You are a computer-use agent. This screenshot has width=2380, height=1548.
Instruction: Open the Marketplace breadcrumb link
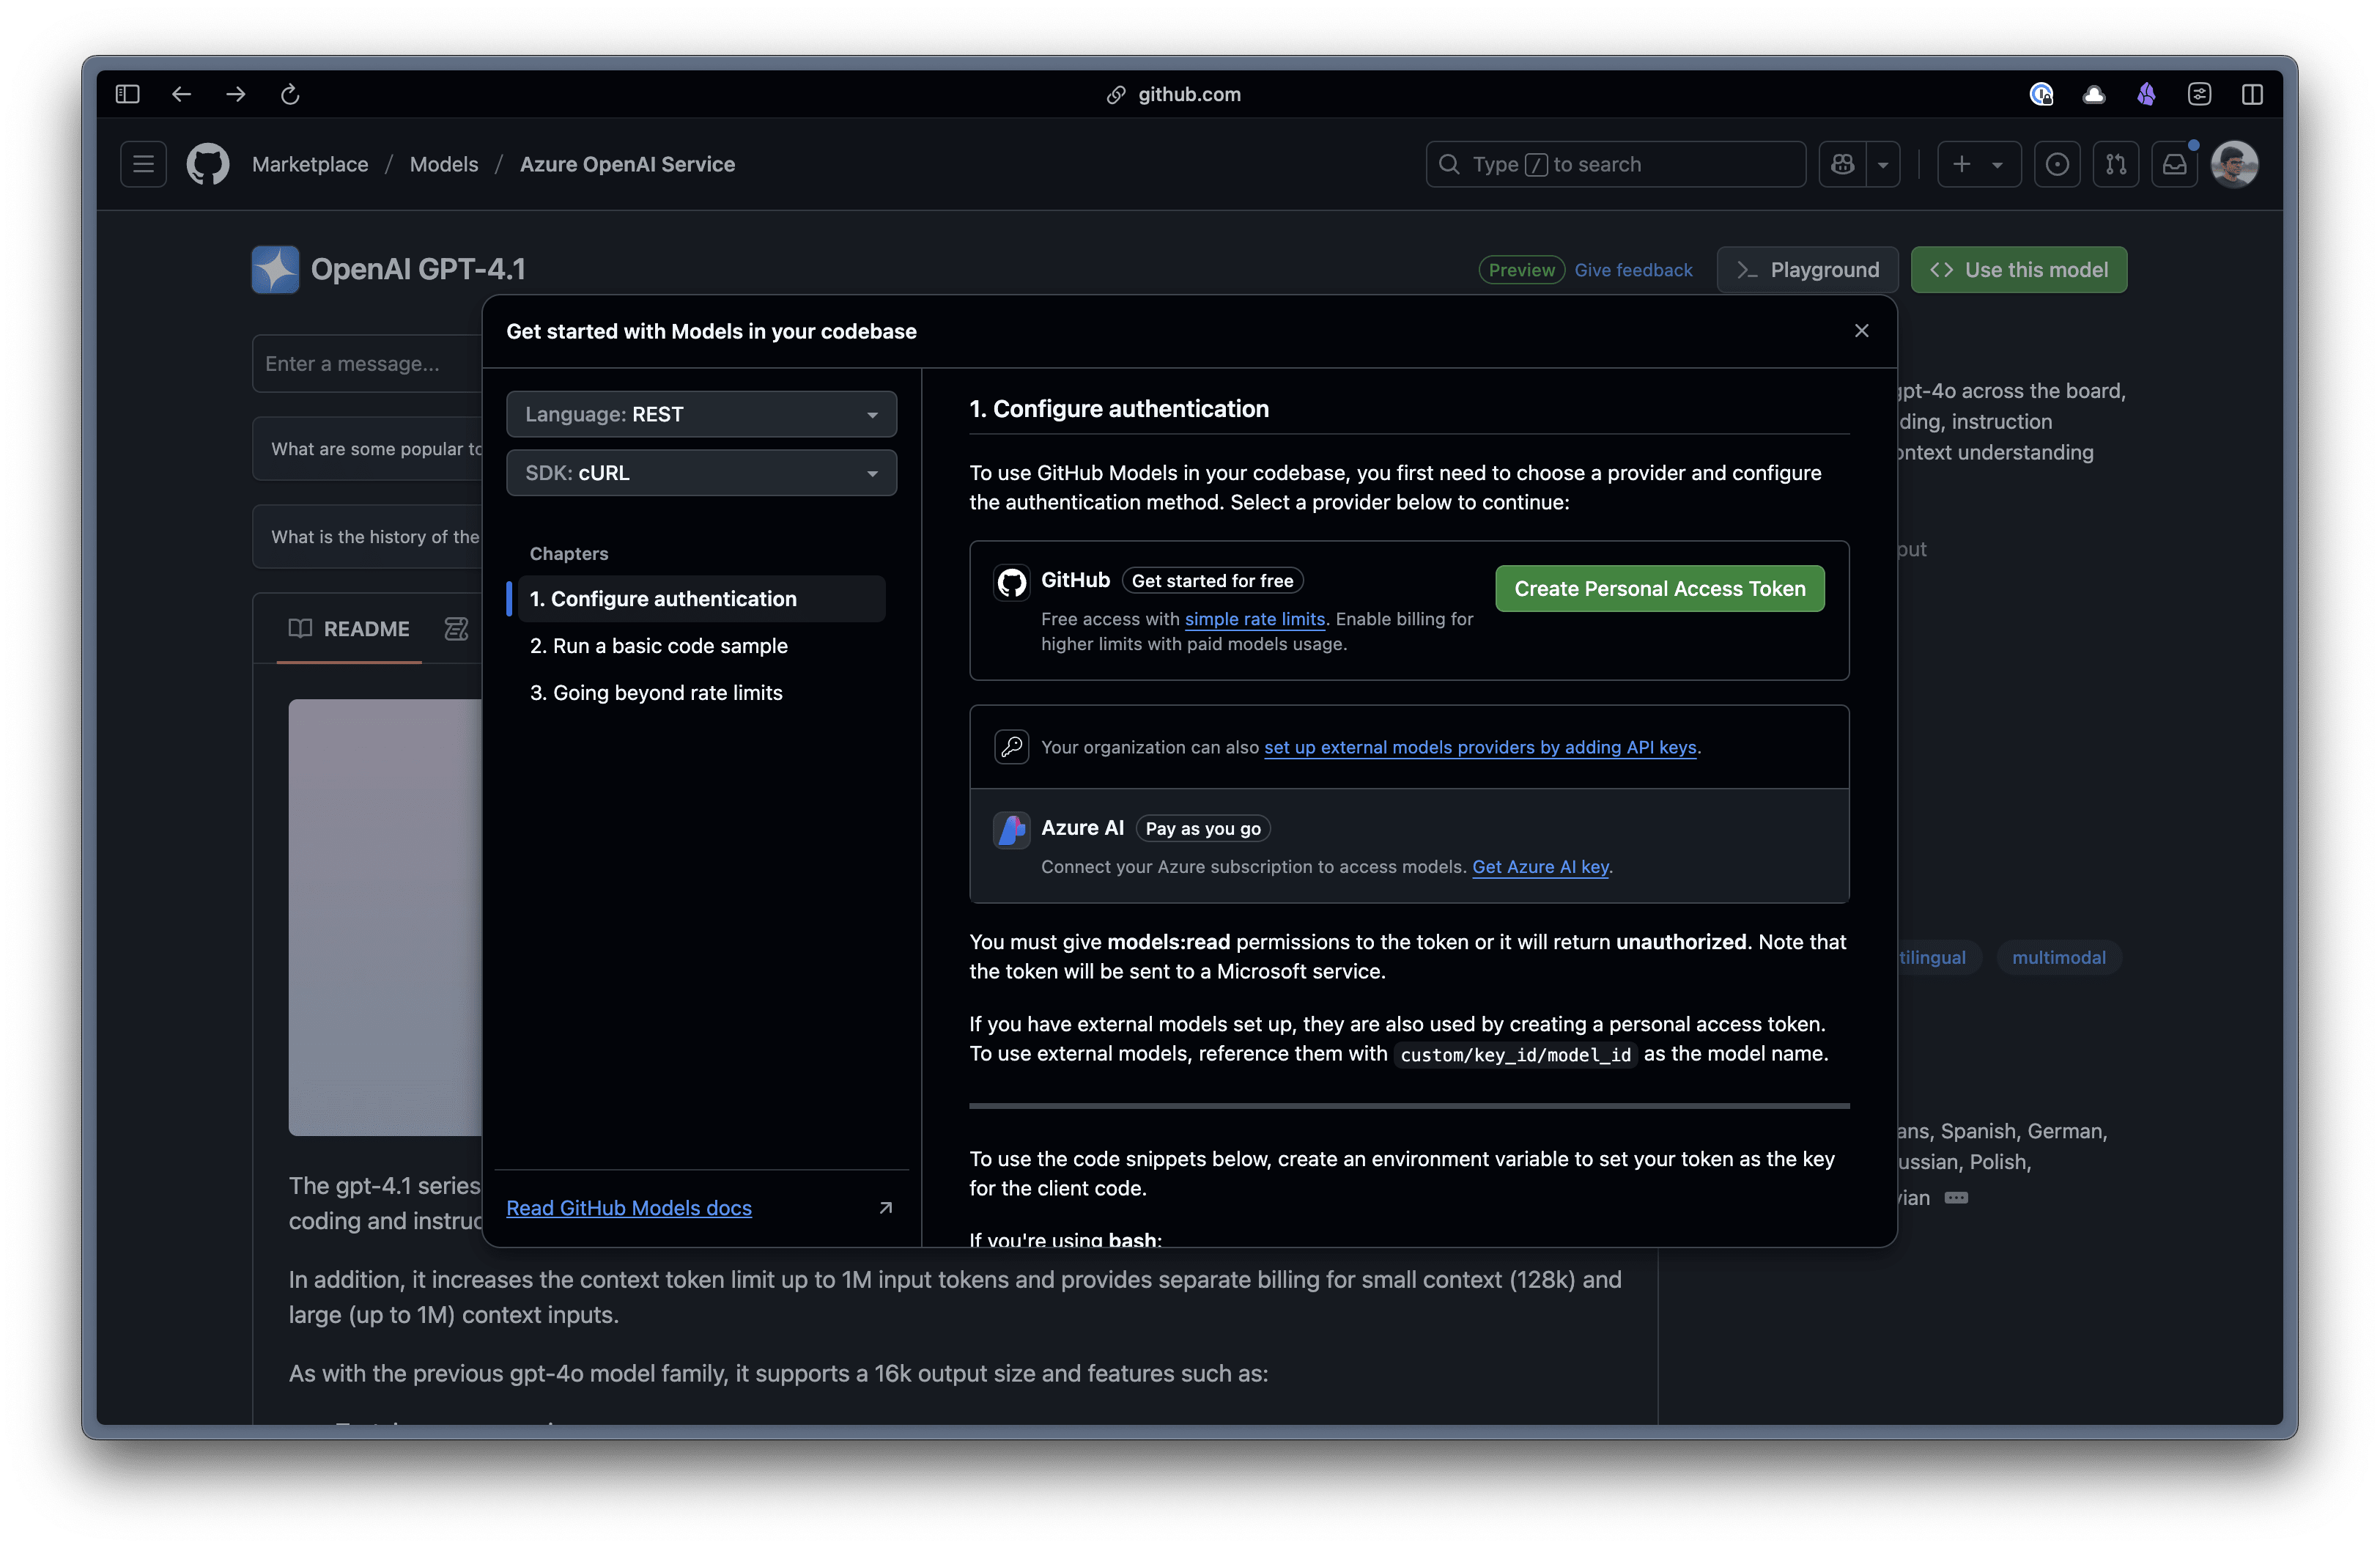click(x=310, y=164)
